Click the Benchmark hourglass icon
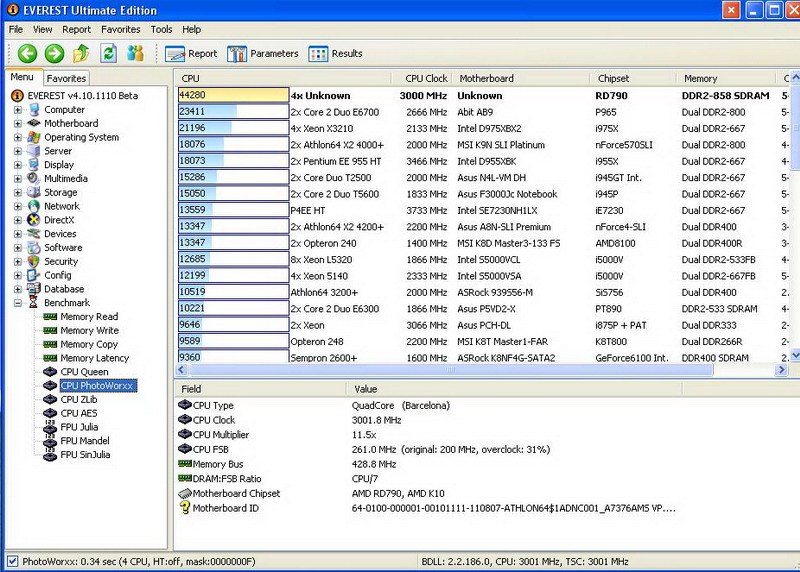This screenshot has width=800, height=572. [x=34, y=303]
